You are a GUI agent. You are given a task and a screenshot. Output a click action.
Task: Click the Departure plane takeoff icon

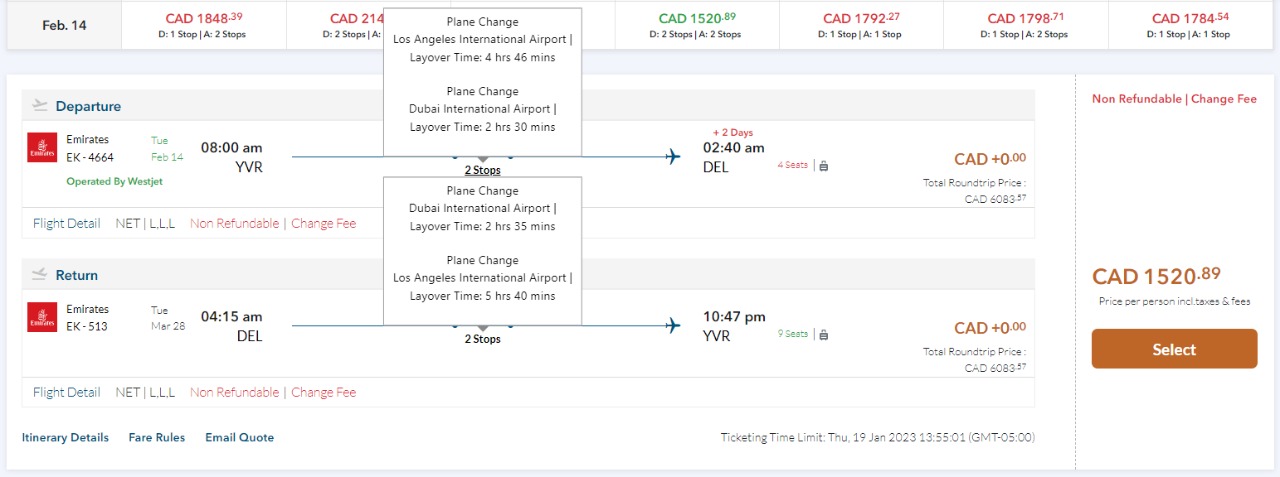coord(40,105)
